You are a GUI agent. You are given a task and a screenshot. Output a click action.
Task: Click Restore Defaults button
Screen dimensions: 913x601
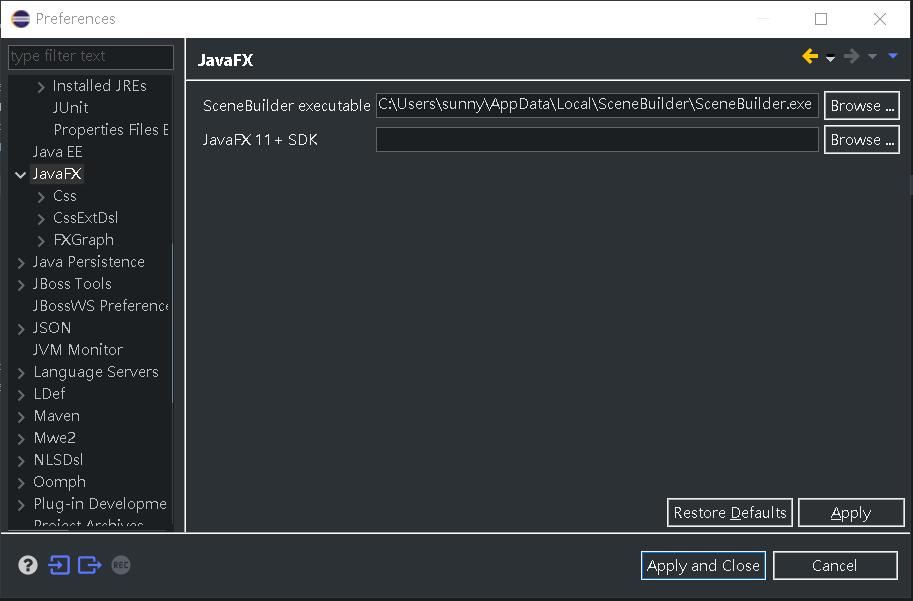tap(730, 512)
